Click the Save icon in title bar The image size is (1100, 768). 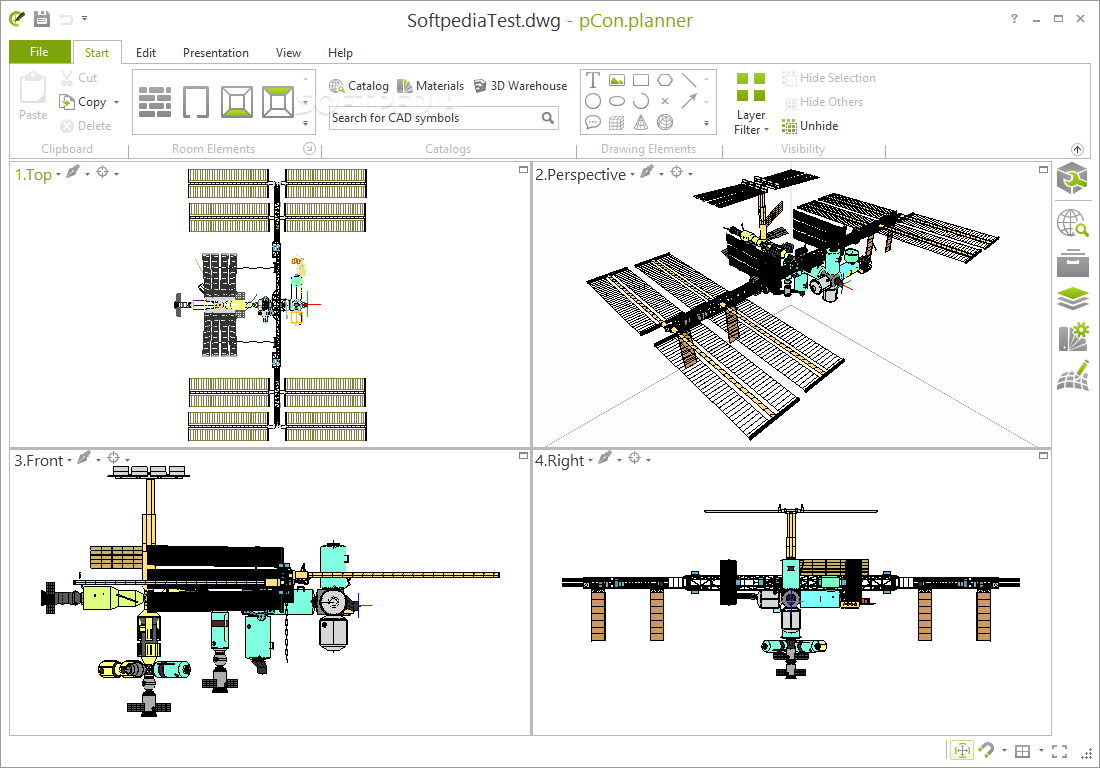point(42,19)
